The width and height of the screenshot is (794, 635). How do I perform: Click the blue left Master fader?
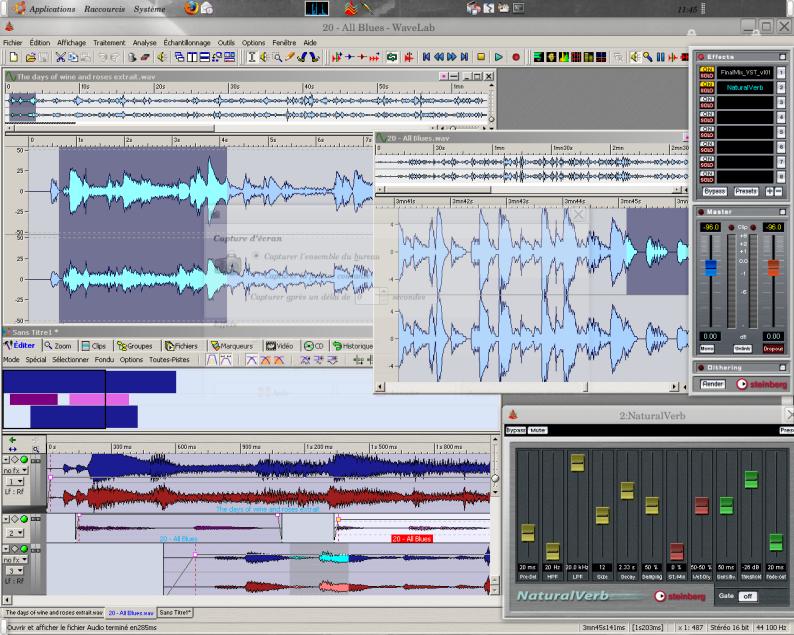pos(711,268)
